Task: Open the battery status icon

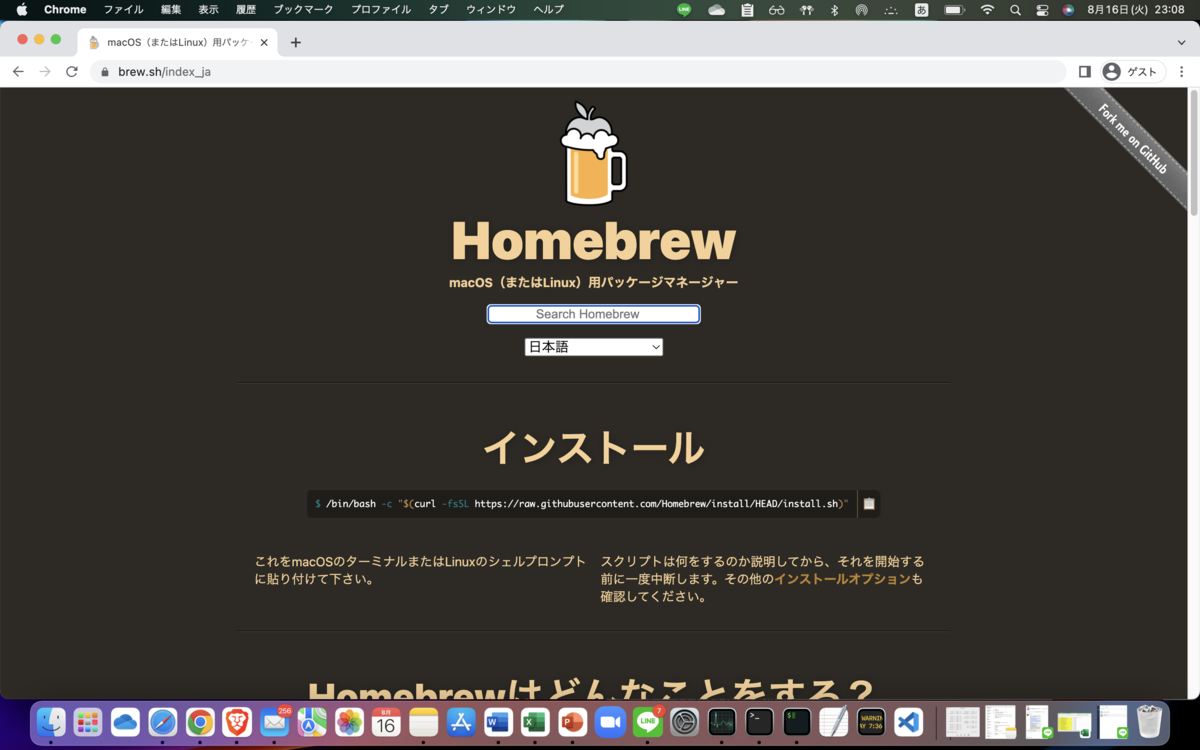Action: point(954,10)
